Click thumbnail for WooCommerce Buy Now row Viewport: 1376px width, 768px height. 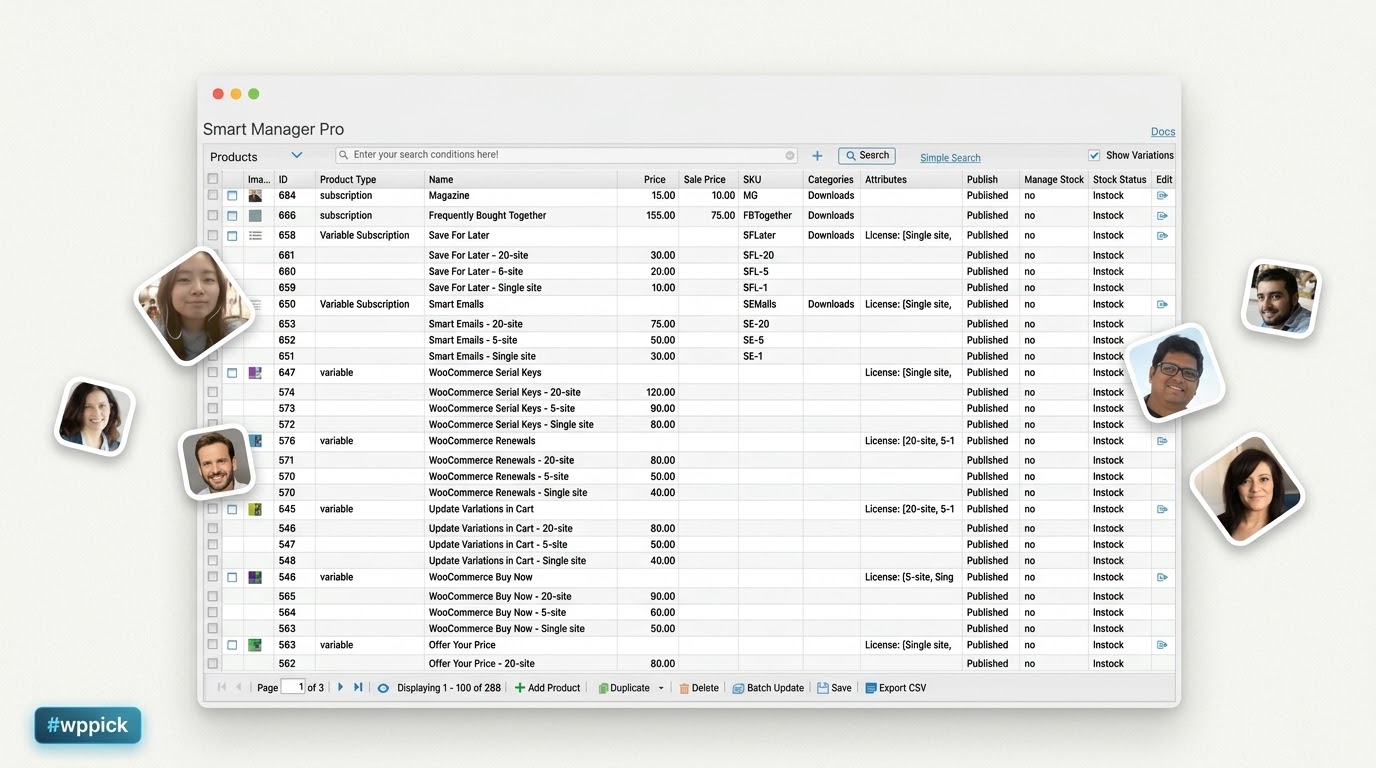(255, 577)
